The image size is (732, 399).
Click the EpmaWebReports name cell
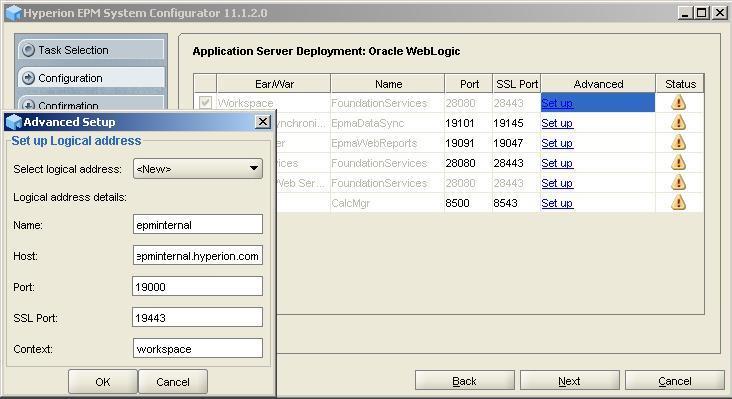pos(387,143)
